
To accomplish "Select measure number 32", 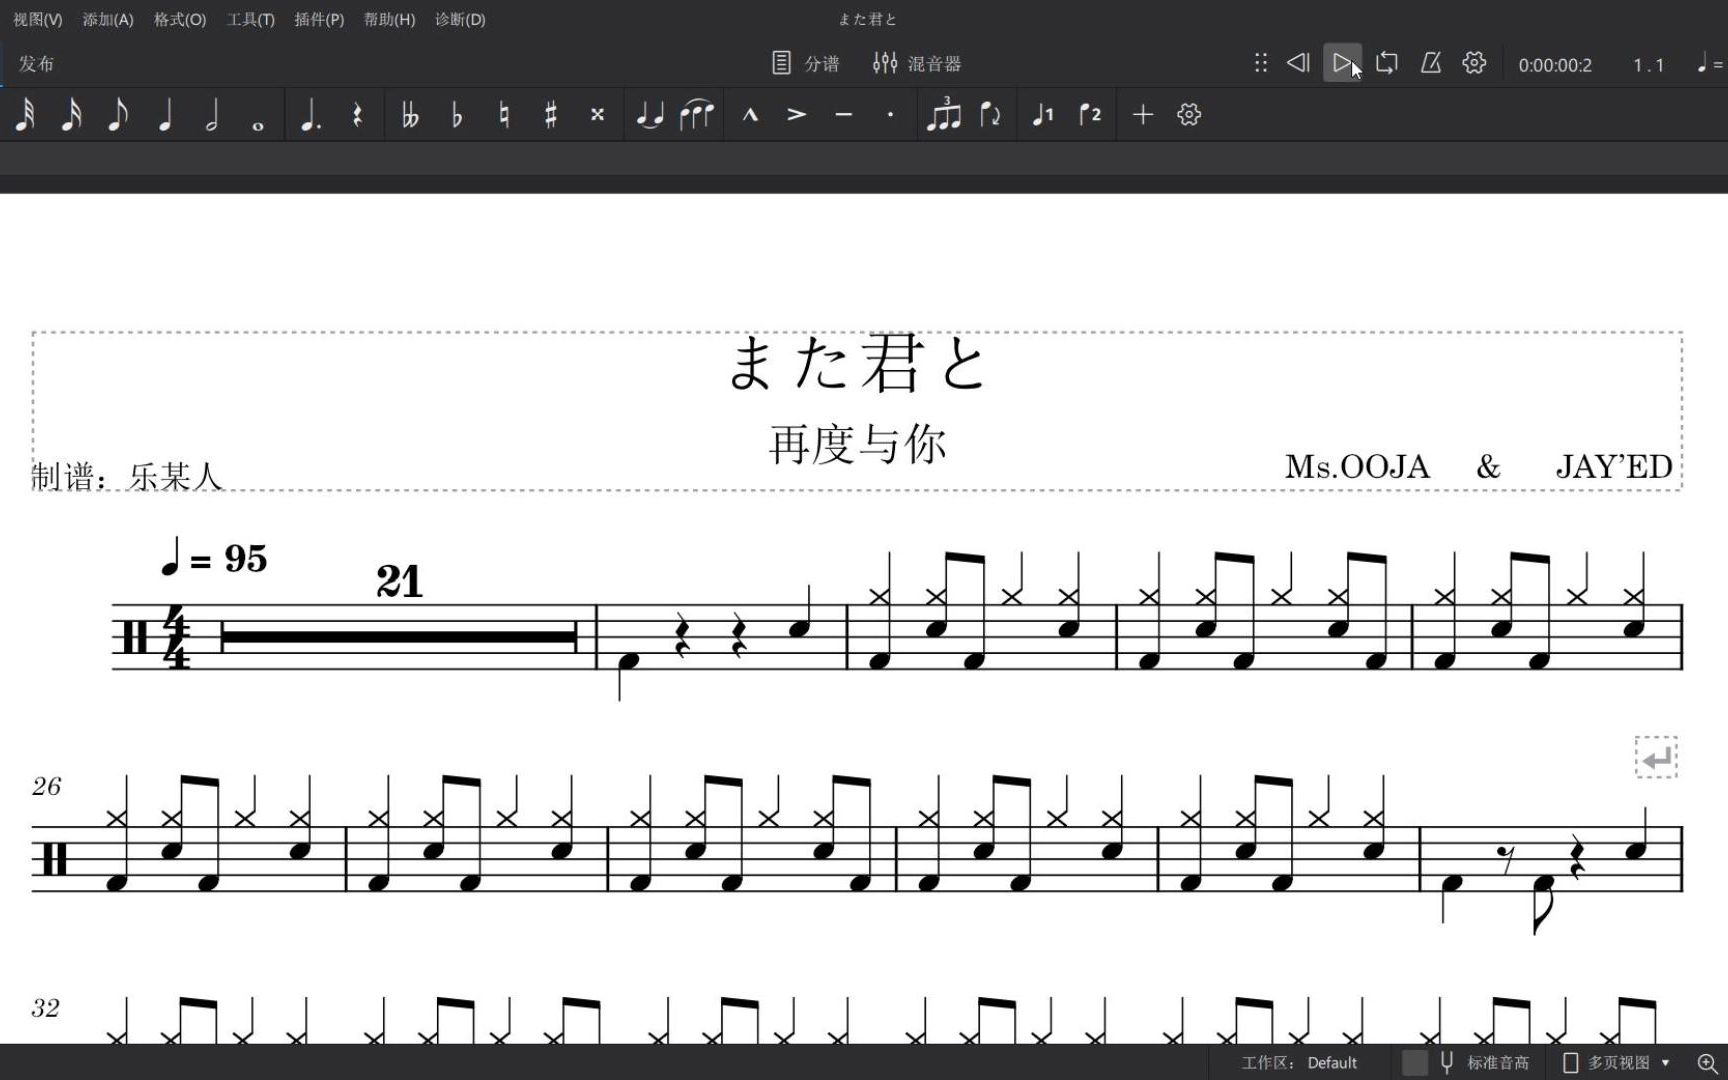I will (45, 1007).
